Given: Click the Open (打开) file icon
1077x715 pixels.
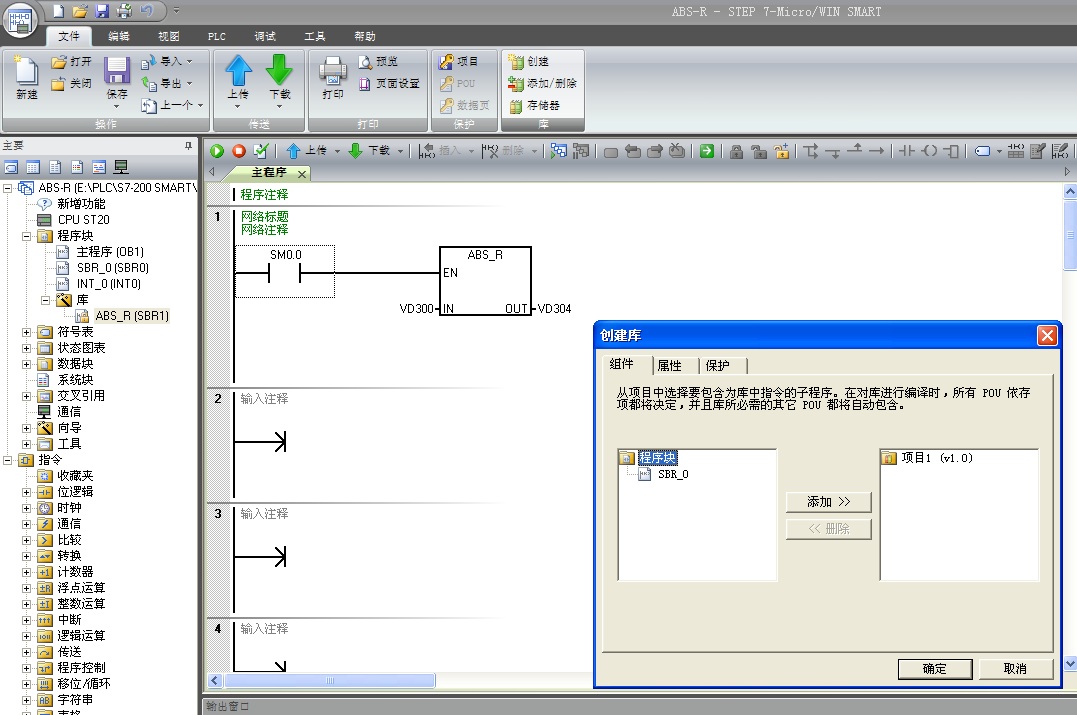Looking at the screenshot, I should pyautogui.click(x=71, y=61).
